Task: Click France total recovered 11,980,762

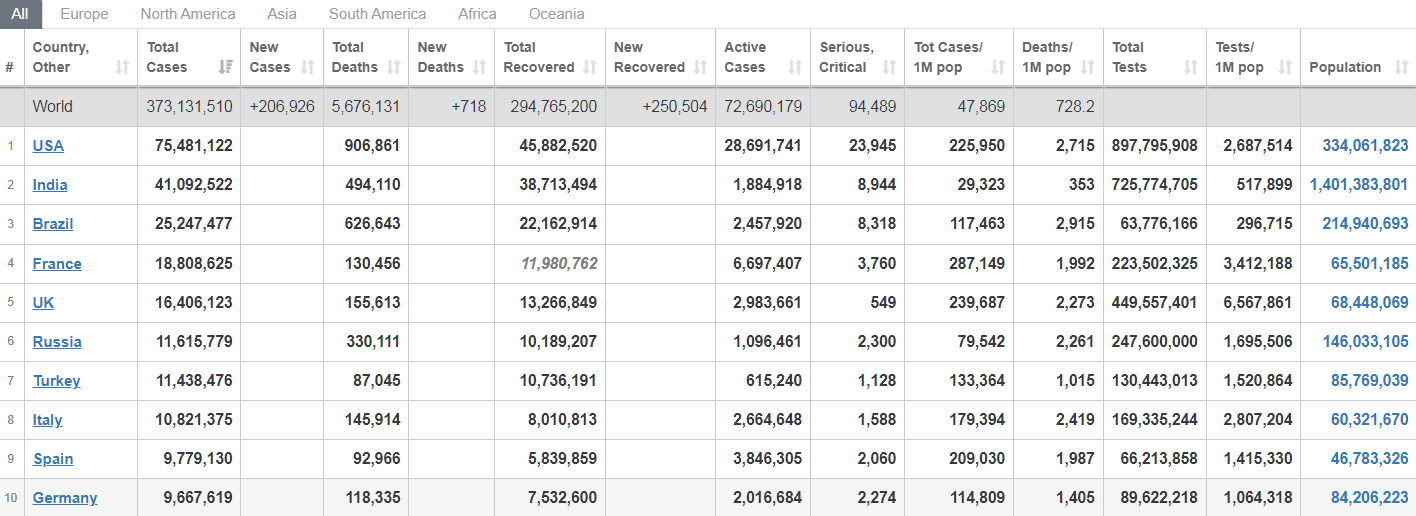Action: tap(559, 264)
